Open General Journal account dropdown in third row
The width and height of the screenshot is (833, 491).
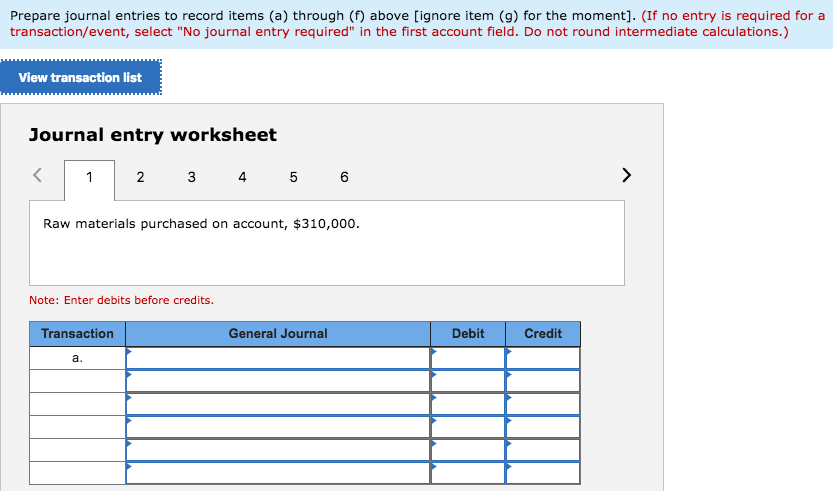(278, 404)
